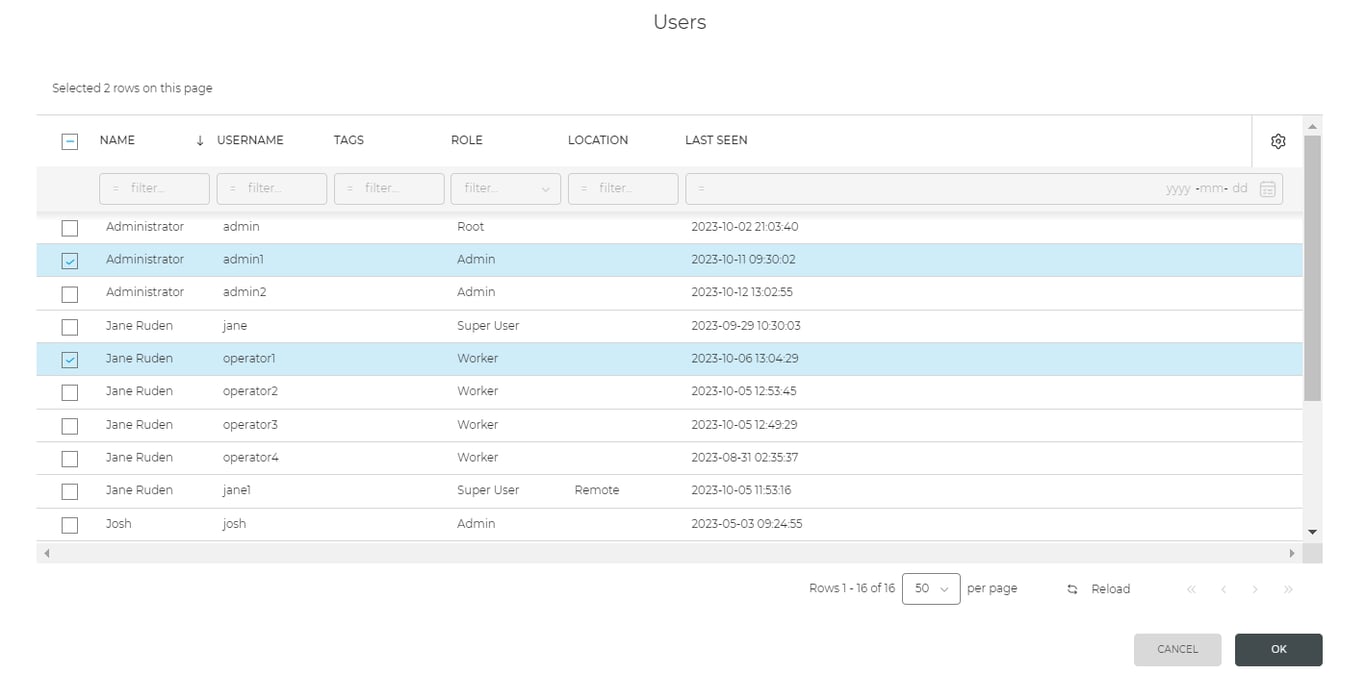Viewport: 1366px width, 674px height.
Task: Uncheck the admin1 row checkbox
Action: 69,260
